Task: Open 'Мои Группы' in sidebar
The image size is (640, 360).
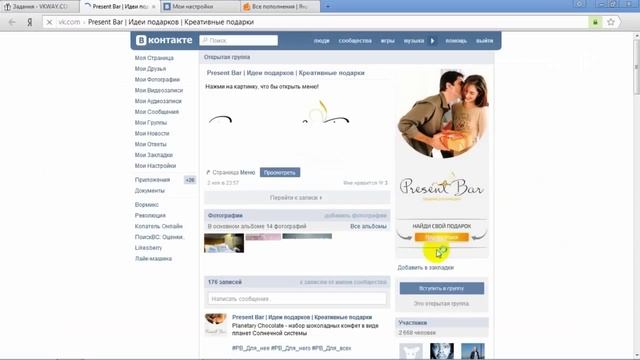Action: click(151, 123)
